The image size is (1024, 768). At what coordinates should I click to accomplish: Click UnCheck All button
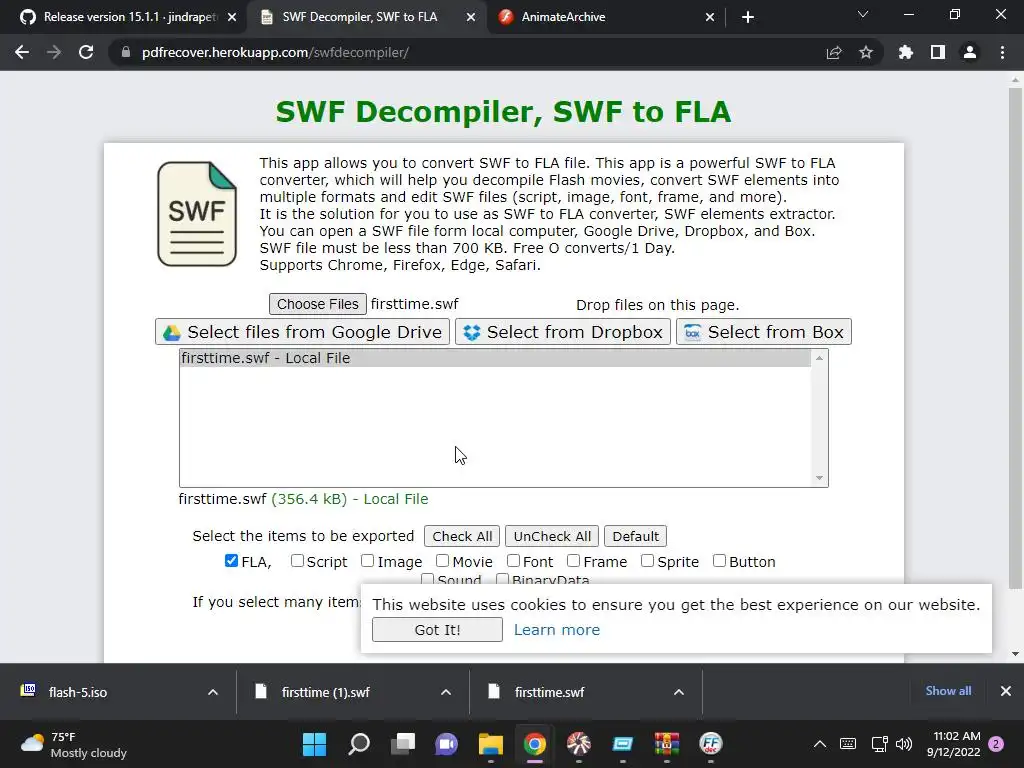[552, 536]
